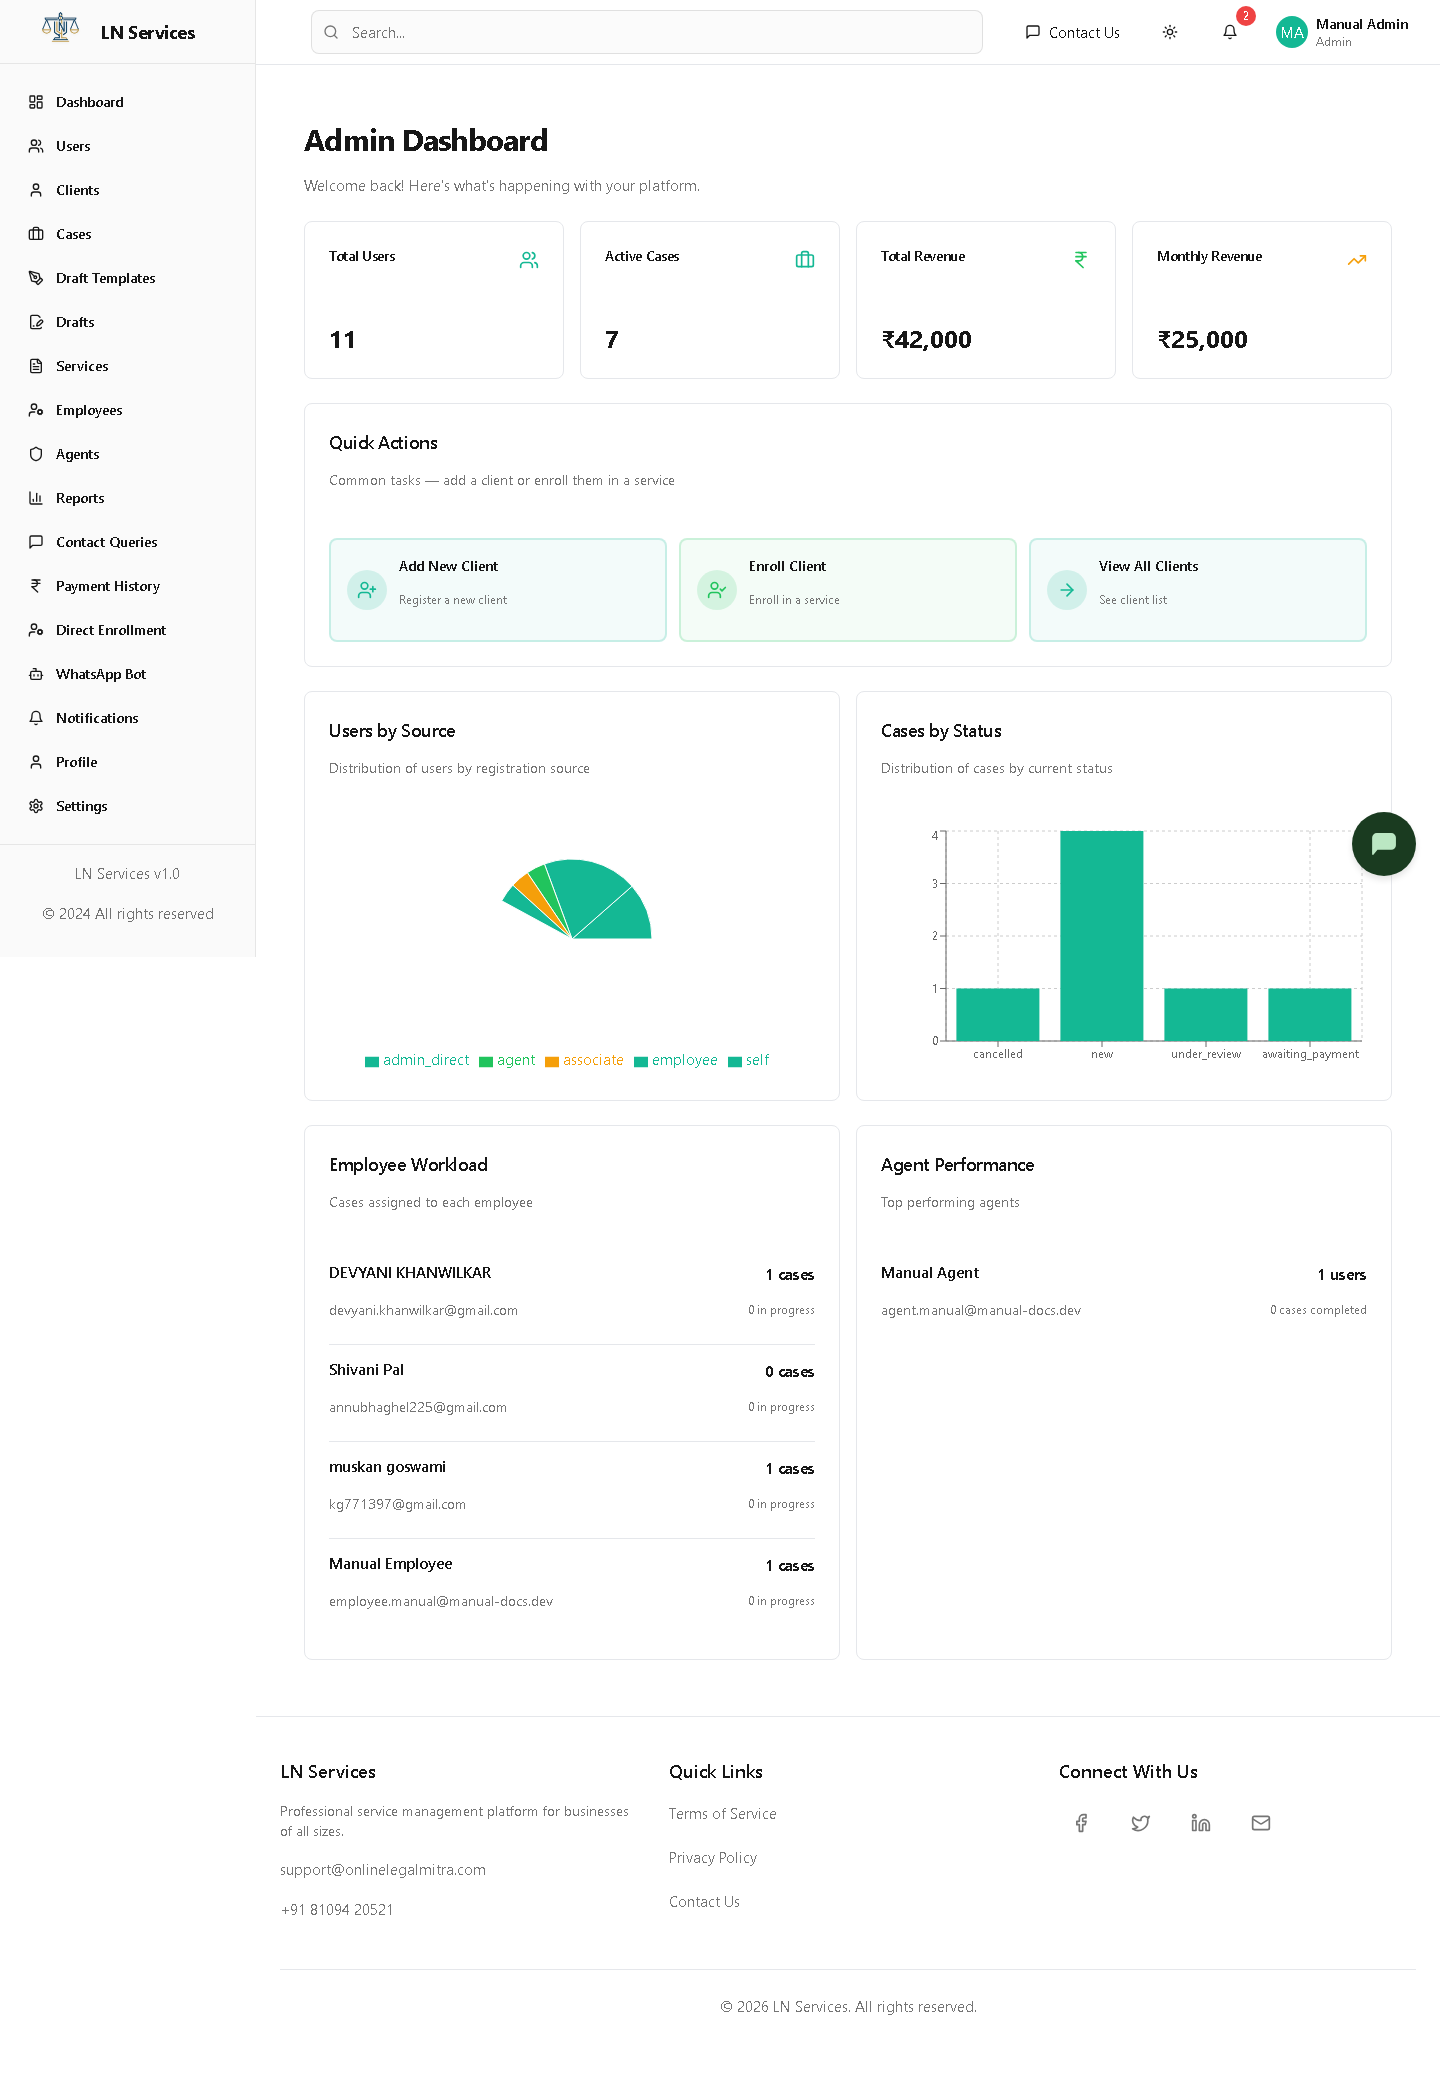1440x2074 pixels.
Task: Click the Total Users value 11
Action: (343, 340)
